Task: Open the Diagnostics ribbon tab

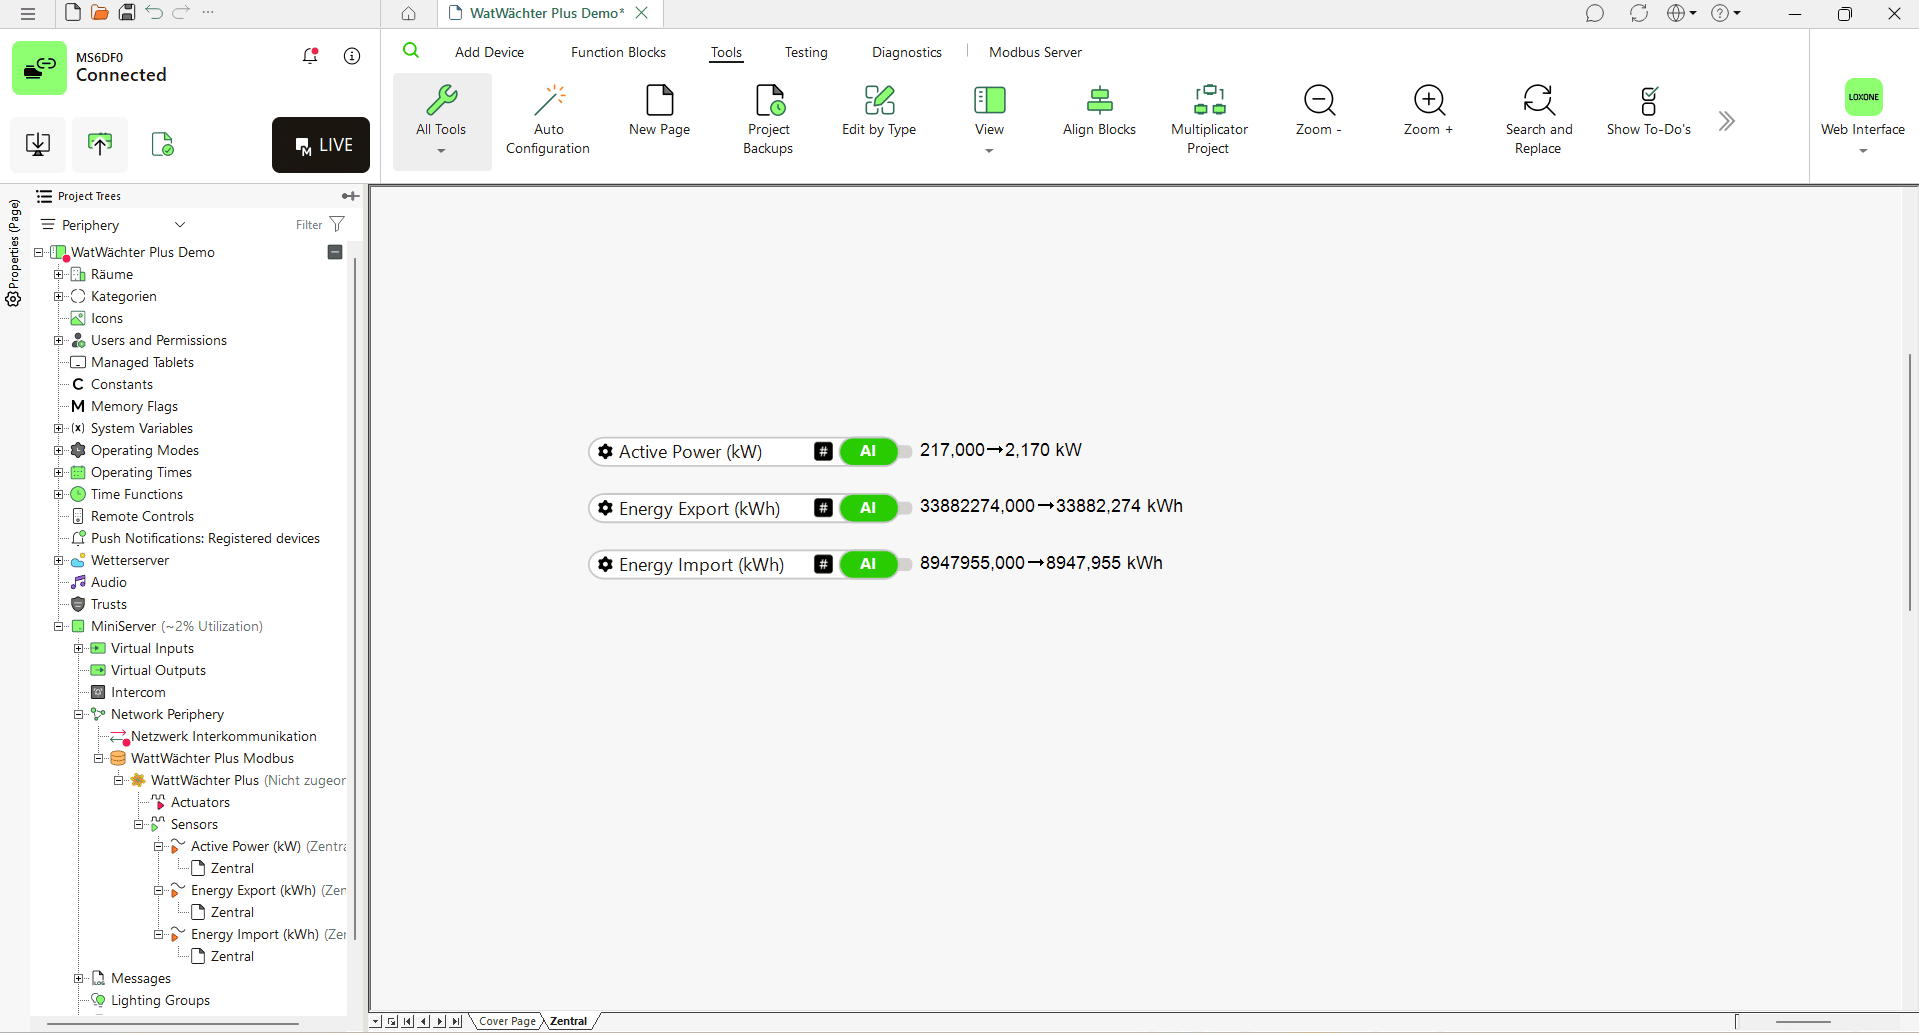Action: coord(907,52)
